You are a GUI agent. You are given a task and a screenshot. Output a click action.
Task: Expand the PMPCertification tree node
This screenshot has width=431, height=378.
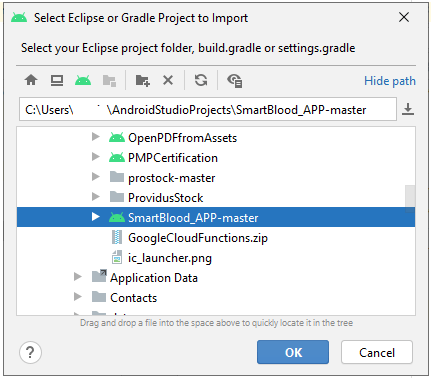[96, 157]
